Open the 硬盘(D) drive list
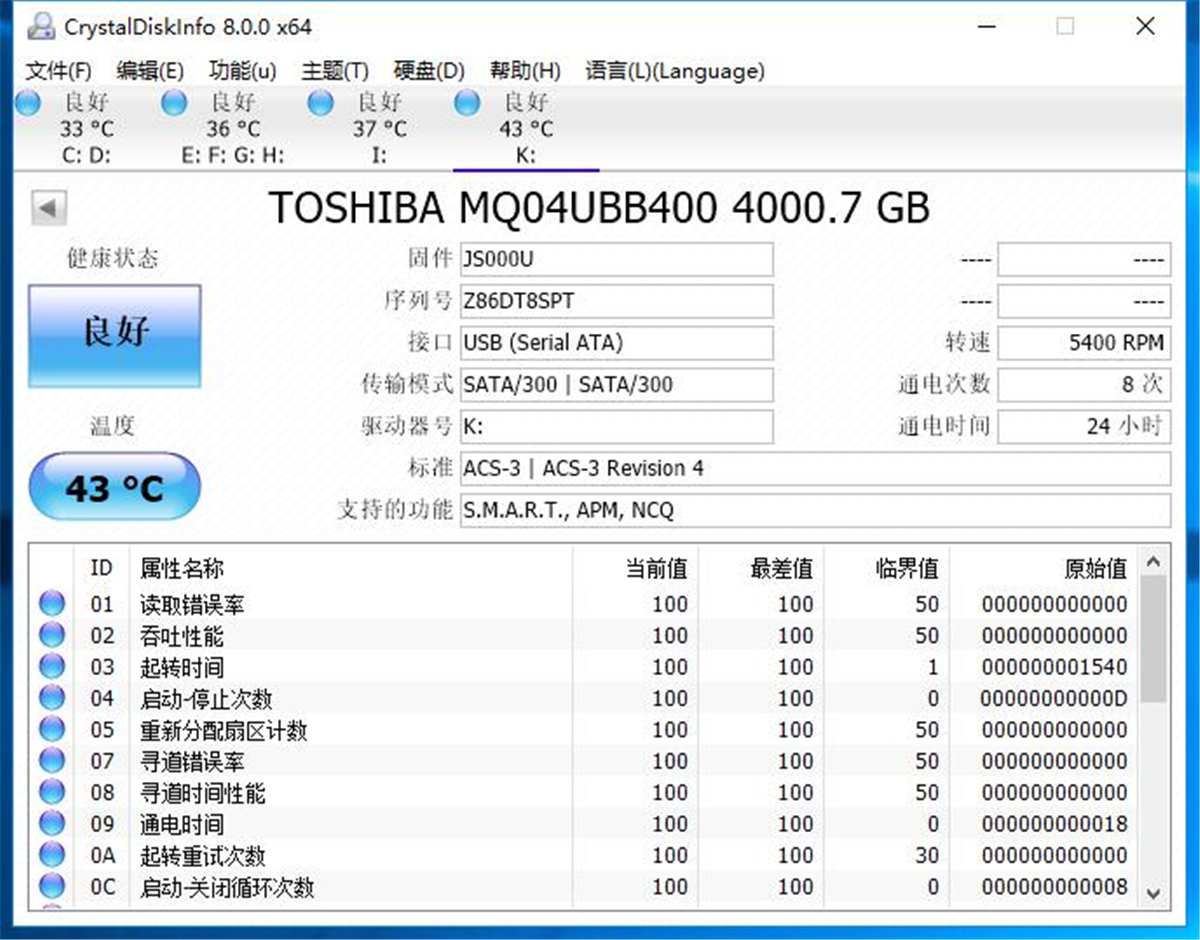This screenshot has width=1200, height=940. (x=428, y=71)
